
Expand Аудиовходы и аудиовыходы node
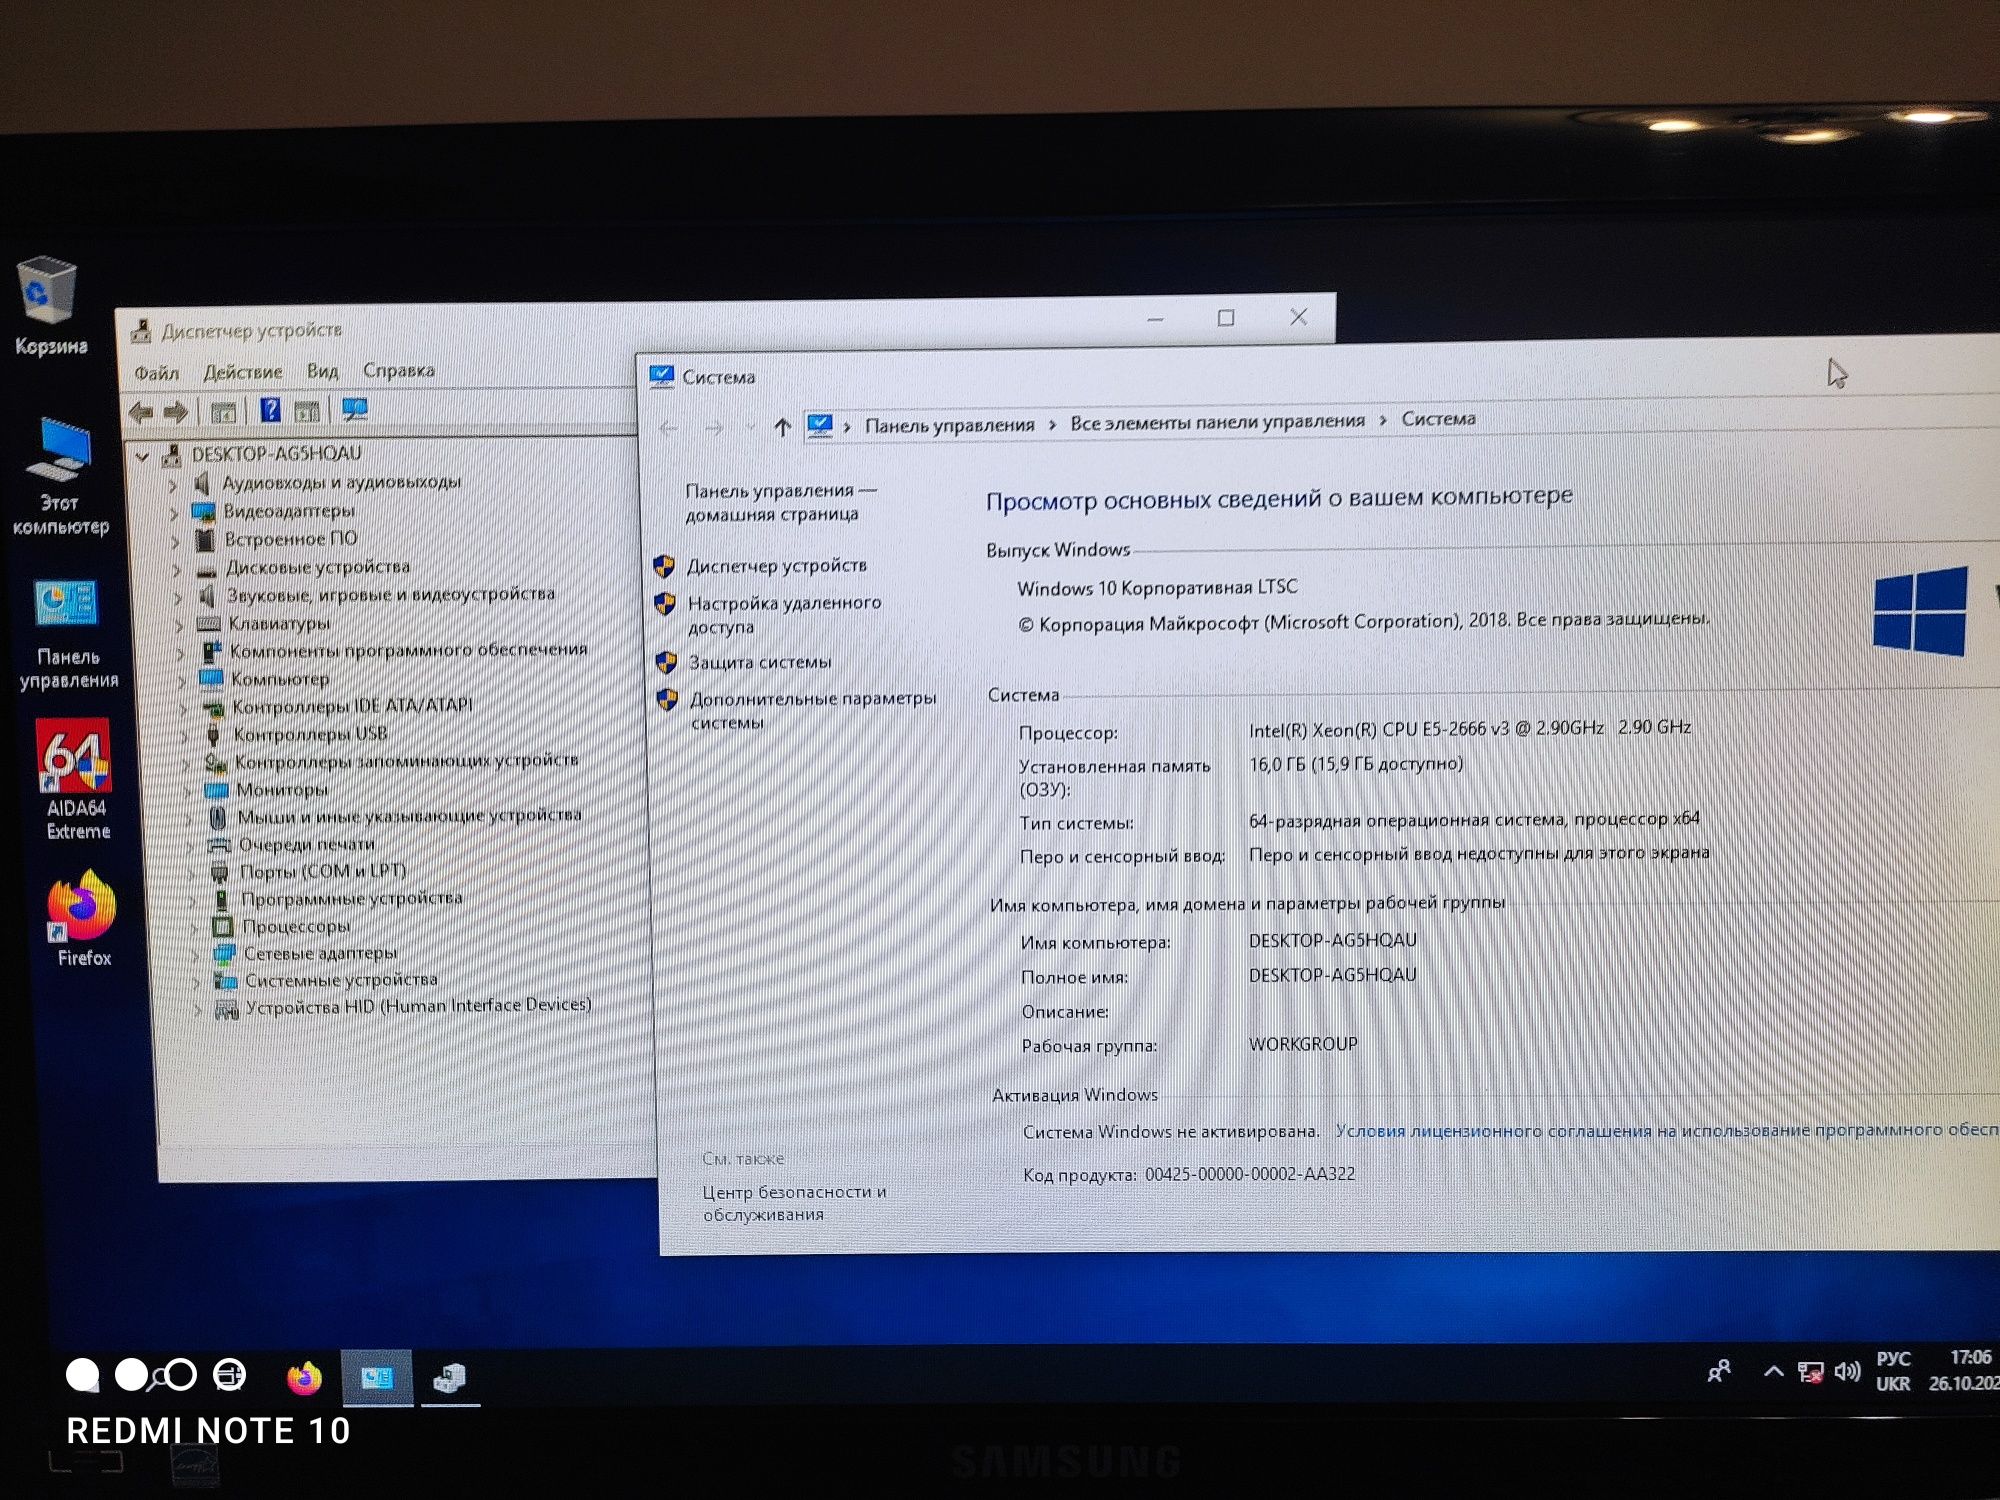[174, 485]
